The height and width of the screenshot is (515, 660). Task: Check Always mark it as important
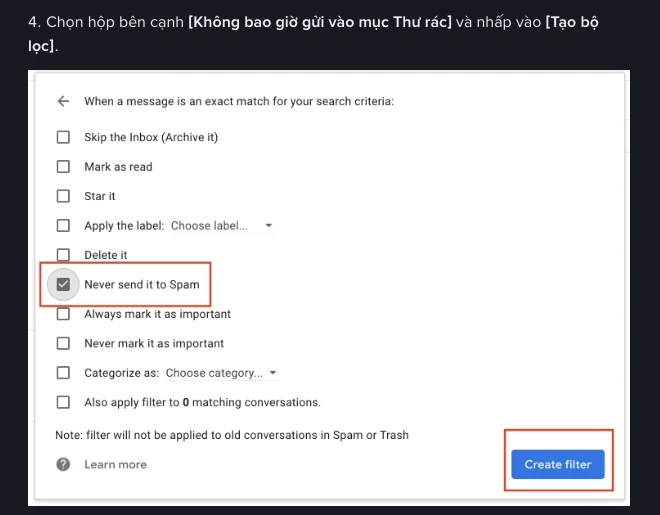[x=63, y=314]
